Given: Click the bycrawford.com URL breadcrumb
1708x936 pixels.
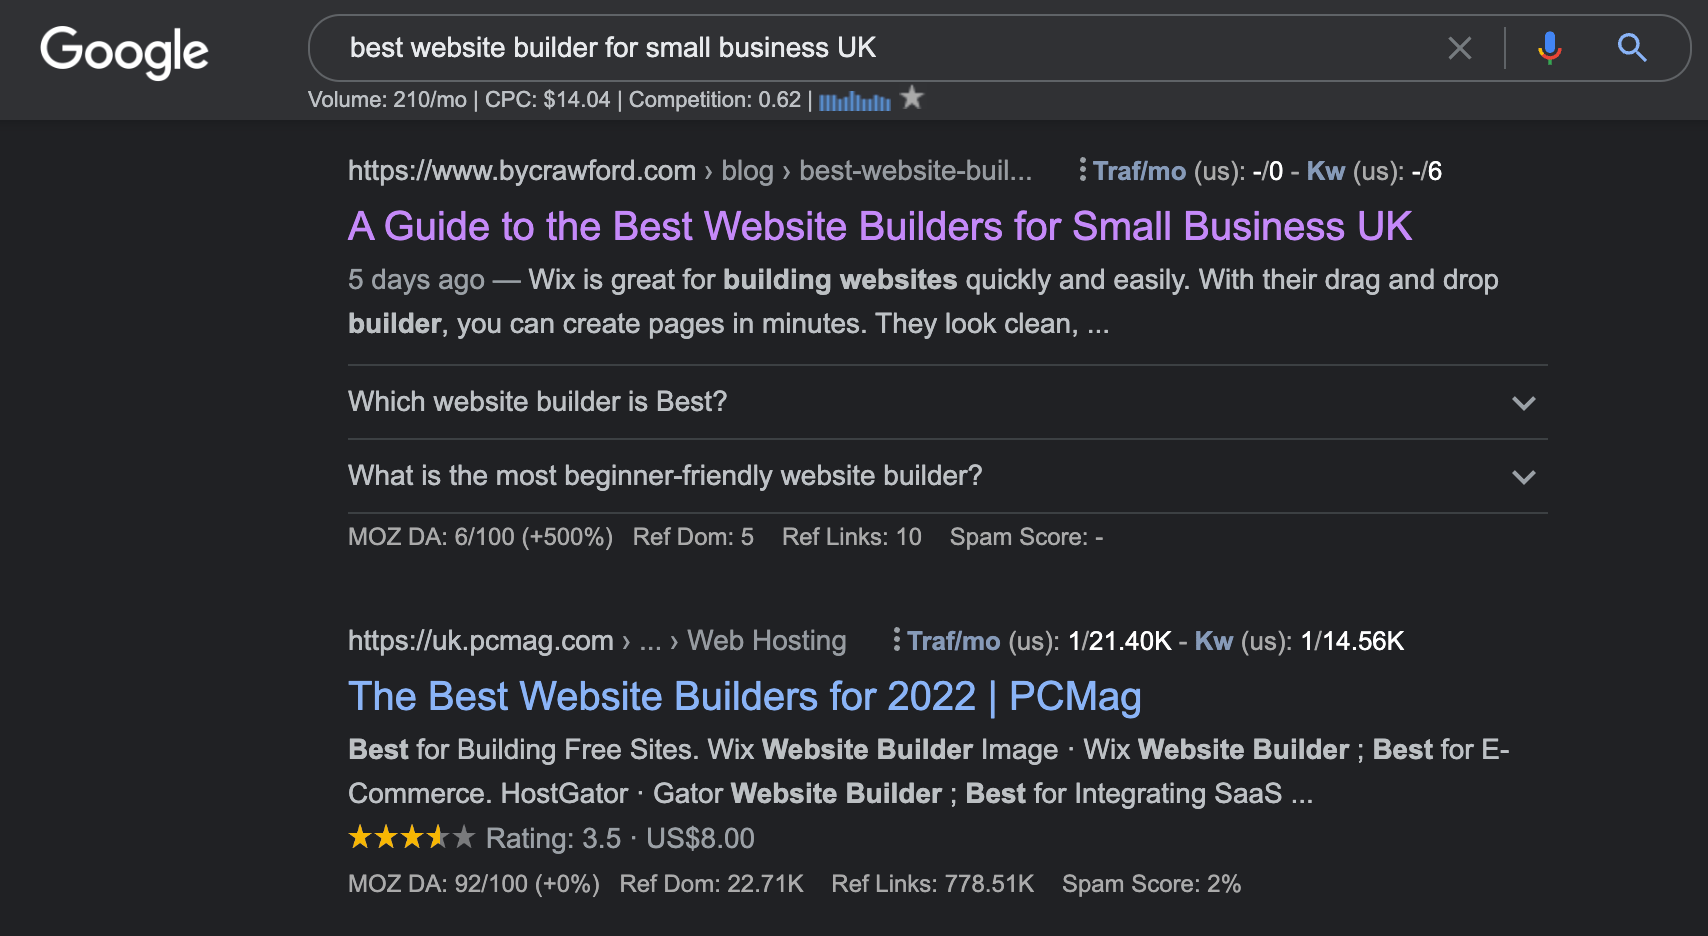Looking at the screenshot, I should 690,171.
